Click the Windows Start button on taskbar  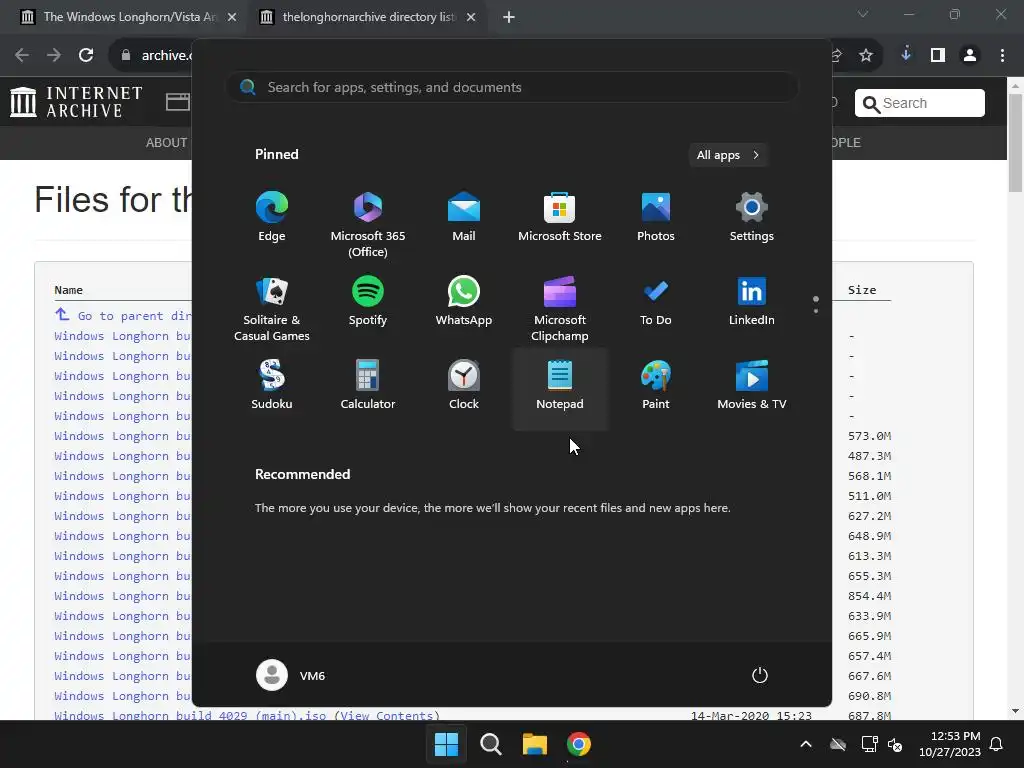coord(447,744)
